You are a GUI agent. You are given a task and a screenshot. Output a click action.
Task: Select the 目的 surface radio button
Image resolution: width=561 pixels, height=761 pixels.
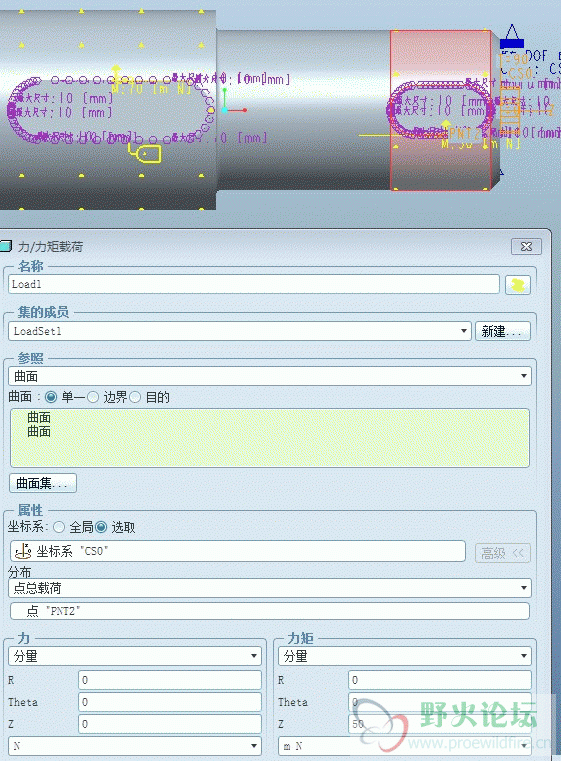click(135, 397)
